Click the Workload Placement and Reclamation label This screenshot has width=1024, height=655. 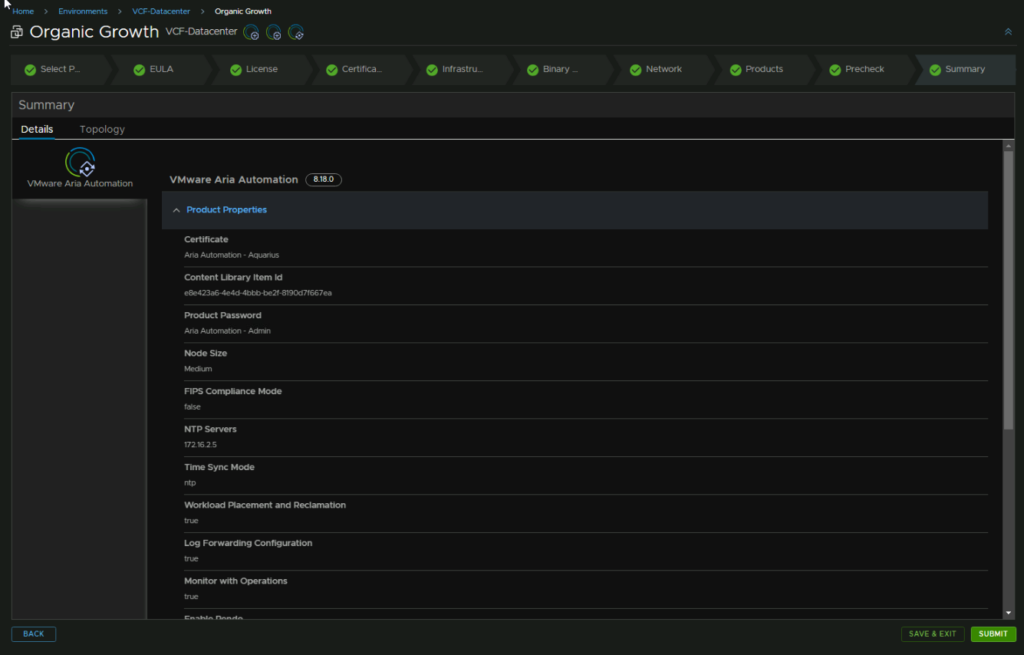[265, 505]
